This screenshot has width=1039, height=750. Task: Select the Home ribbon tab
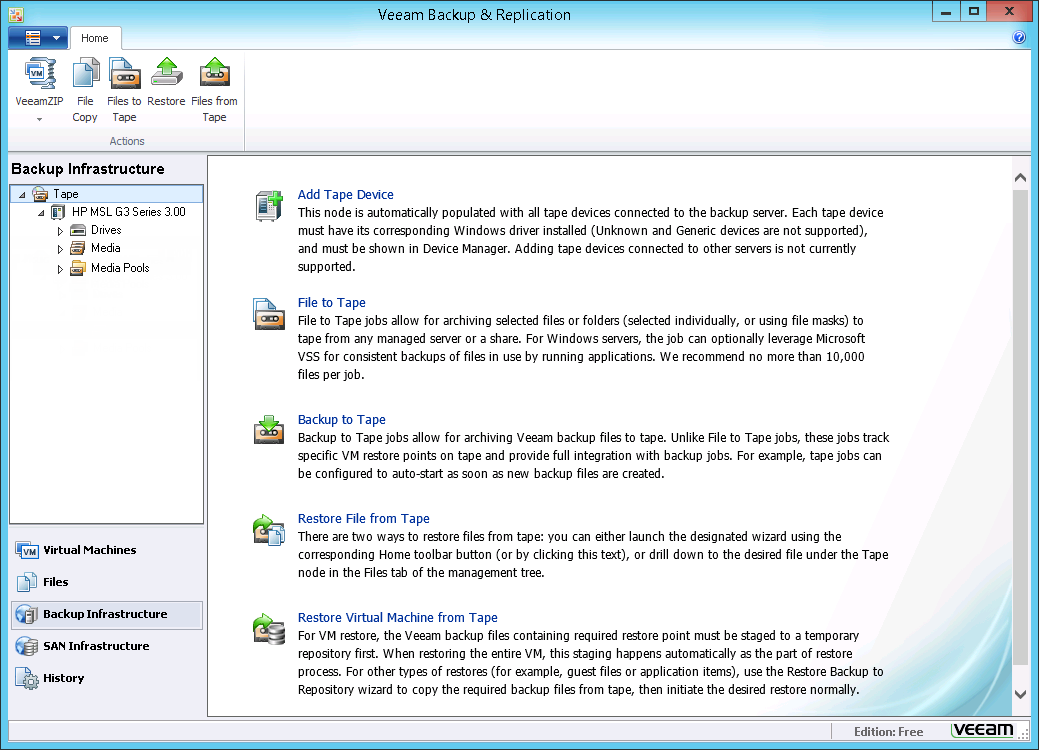[x=95, y=38]
